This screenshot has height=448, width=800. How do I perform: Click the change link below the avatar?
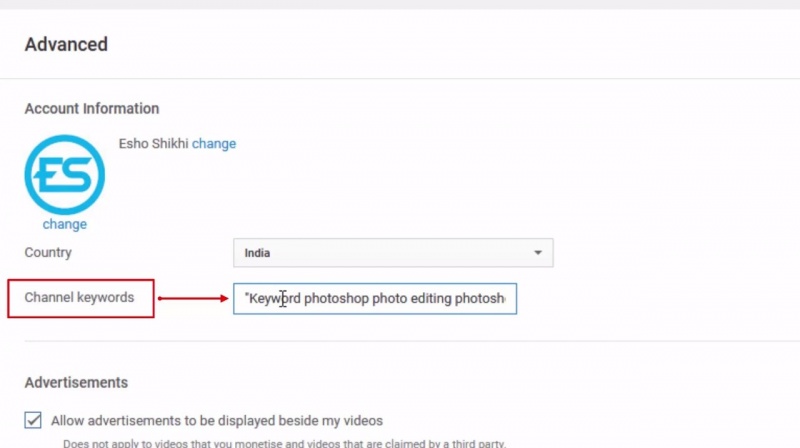64,224
